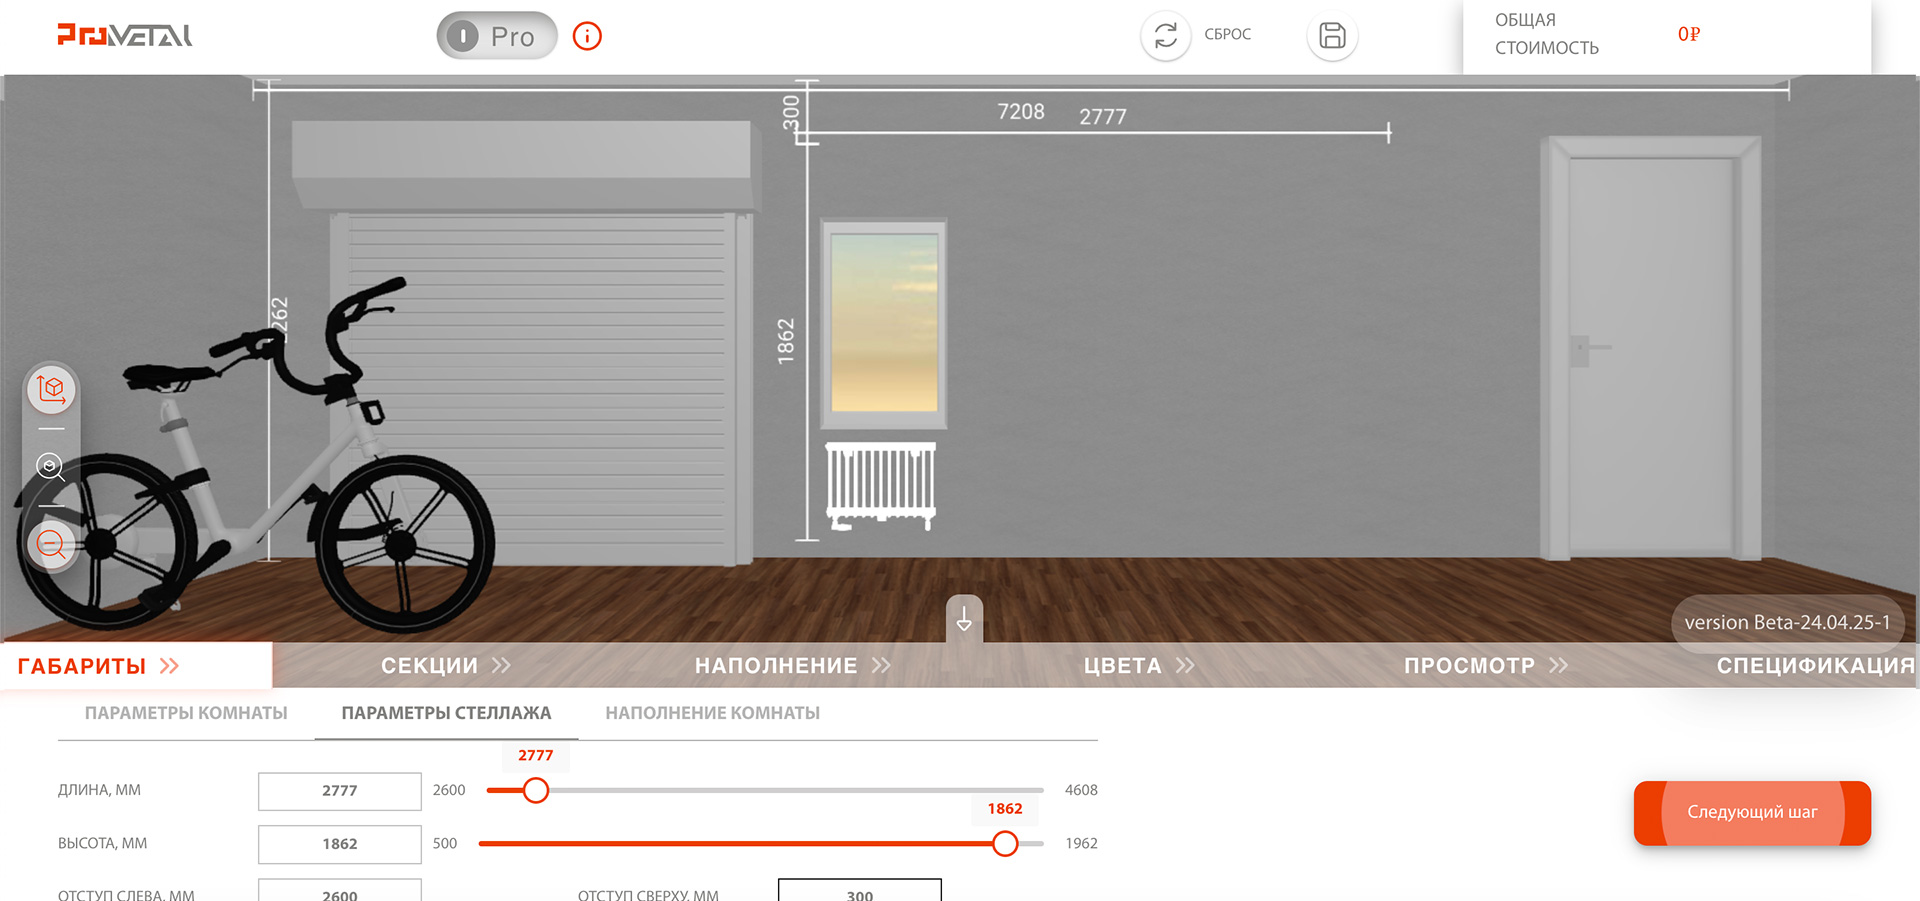Image resolution: width=1920 pixels, height=901 pixels.
Task: Focus the Длина input field
Action: click(340, 791)
